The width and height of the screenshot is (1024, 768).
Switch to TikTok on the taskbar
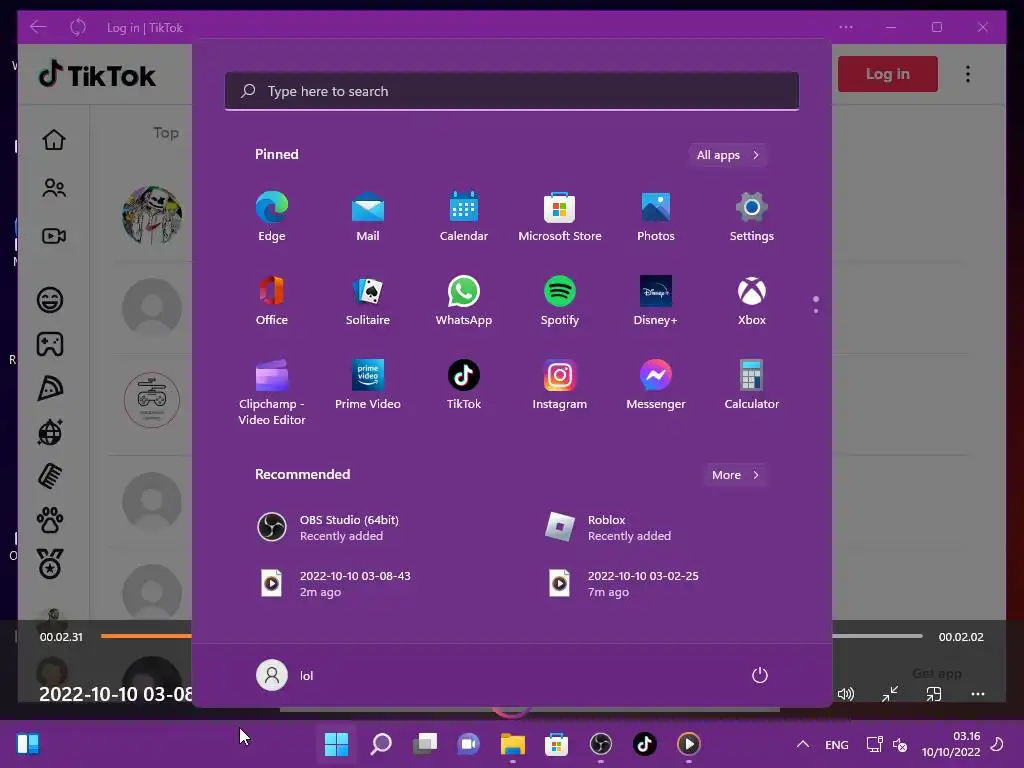645,744
